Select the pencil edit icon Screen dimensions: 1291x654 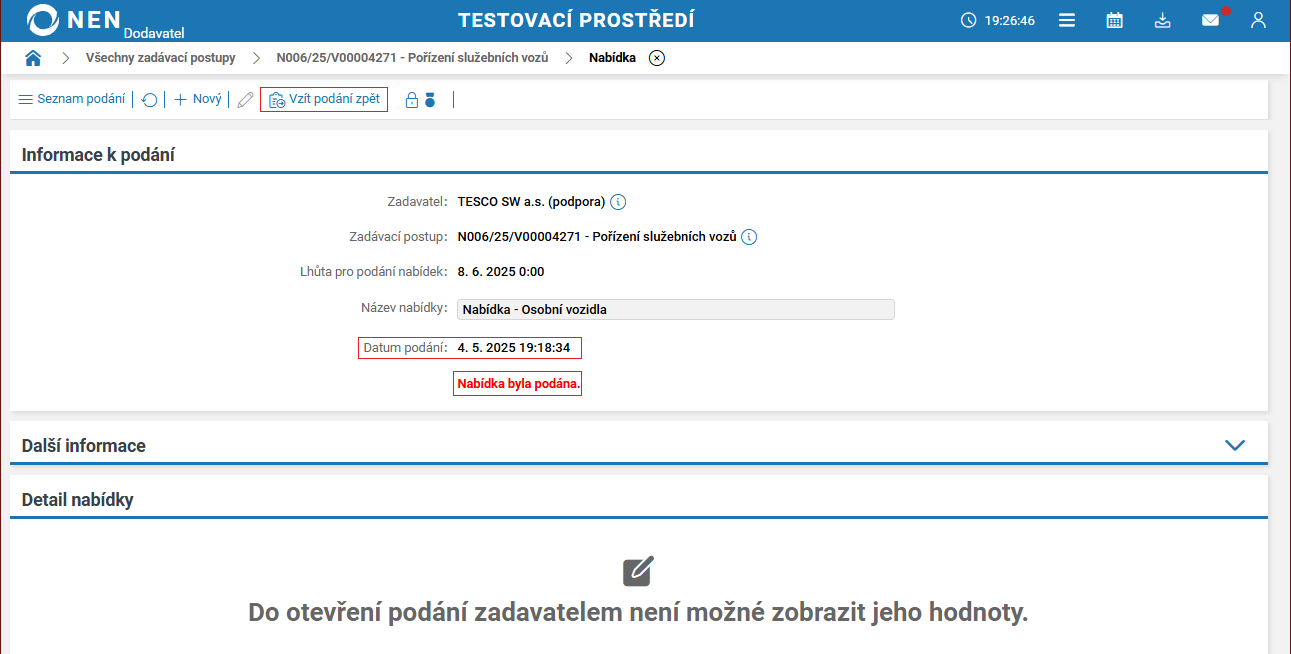[x=244, y=99]
